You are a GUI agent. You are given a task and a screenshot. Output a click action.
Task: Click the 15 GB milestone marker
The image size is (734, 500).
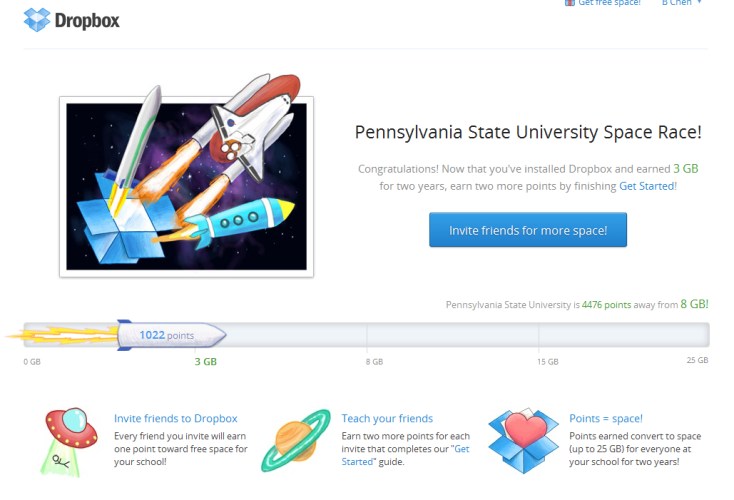tap(548, 361)
